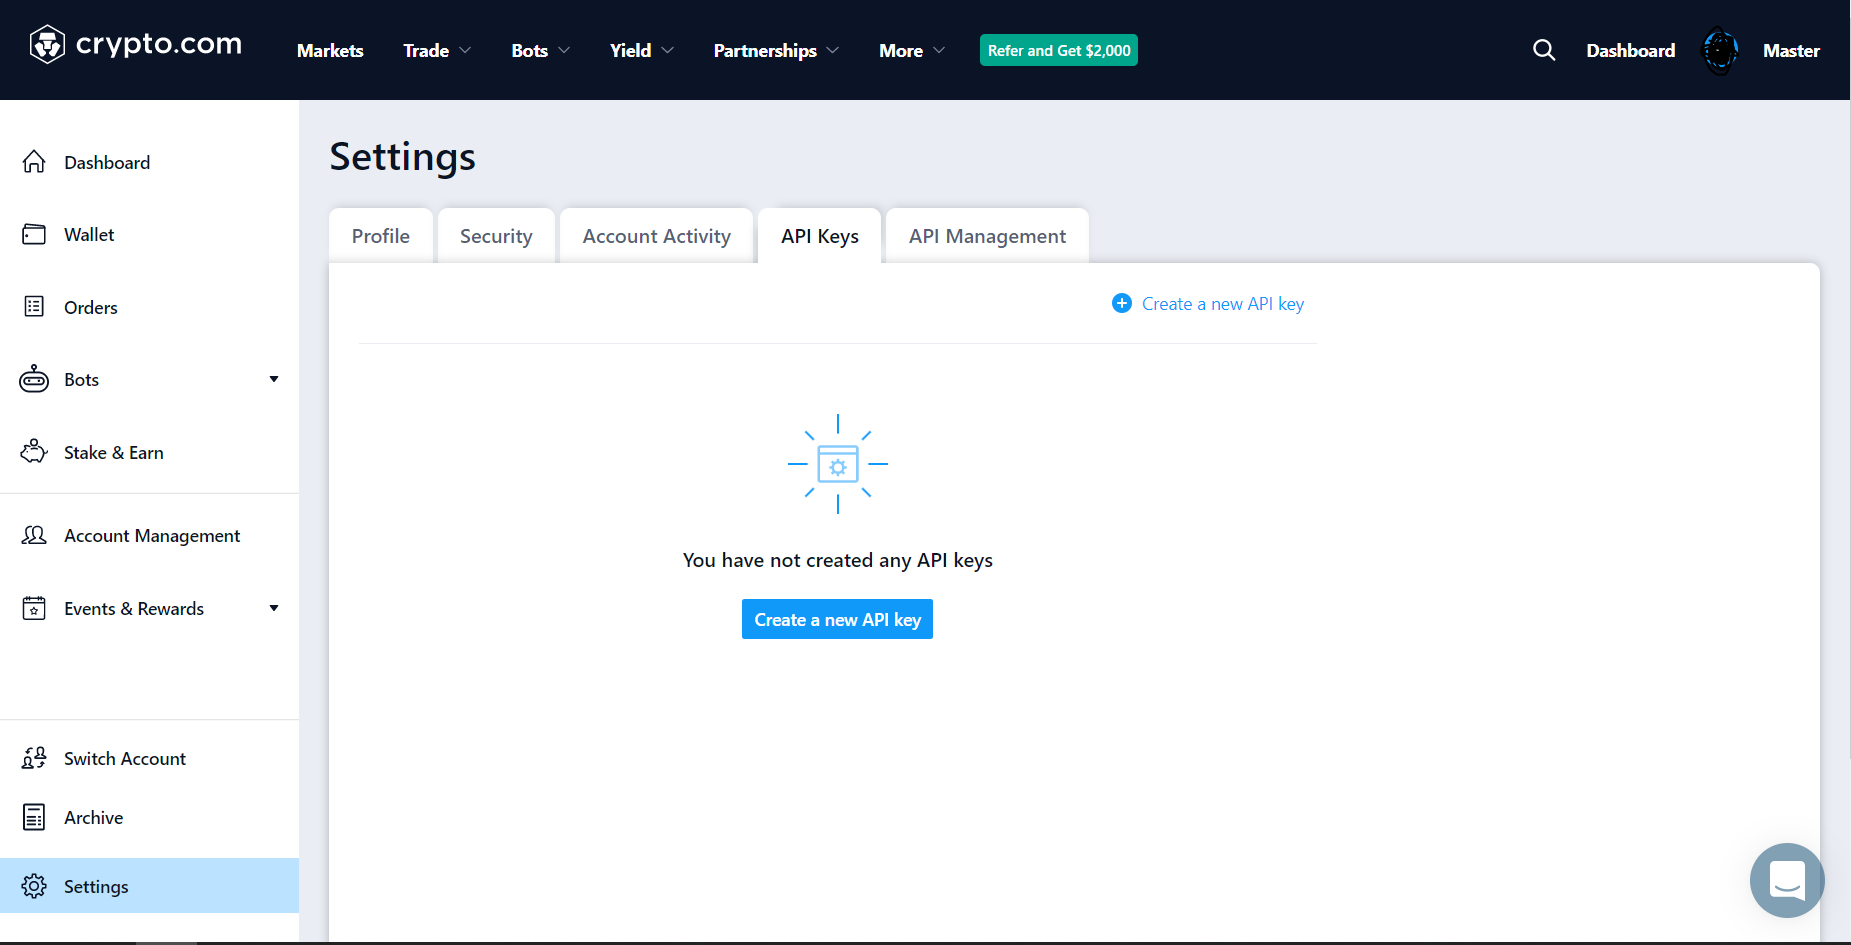This screenshot has height=945, width=1851.
Task: Open the Trade menu label
Action: point(426,50)
